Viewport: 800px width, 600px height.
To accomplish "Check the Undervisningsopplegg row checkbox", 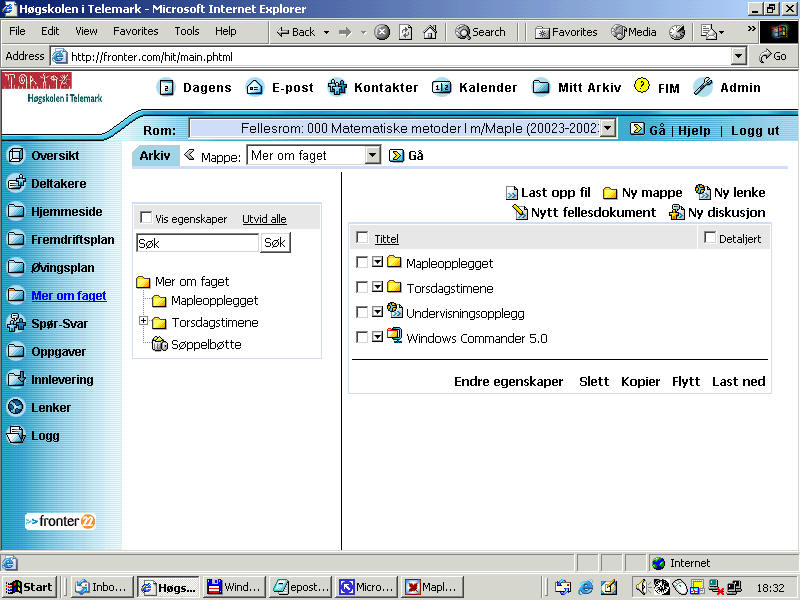I will (362, 312).
